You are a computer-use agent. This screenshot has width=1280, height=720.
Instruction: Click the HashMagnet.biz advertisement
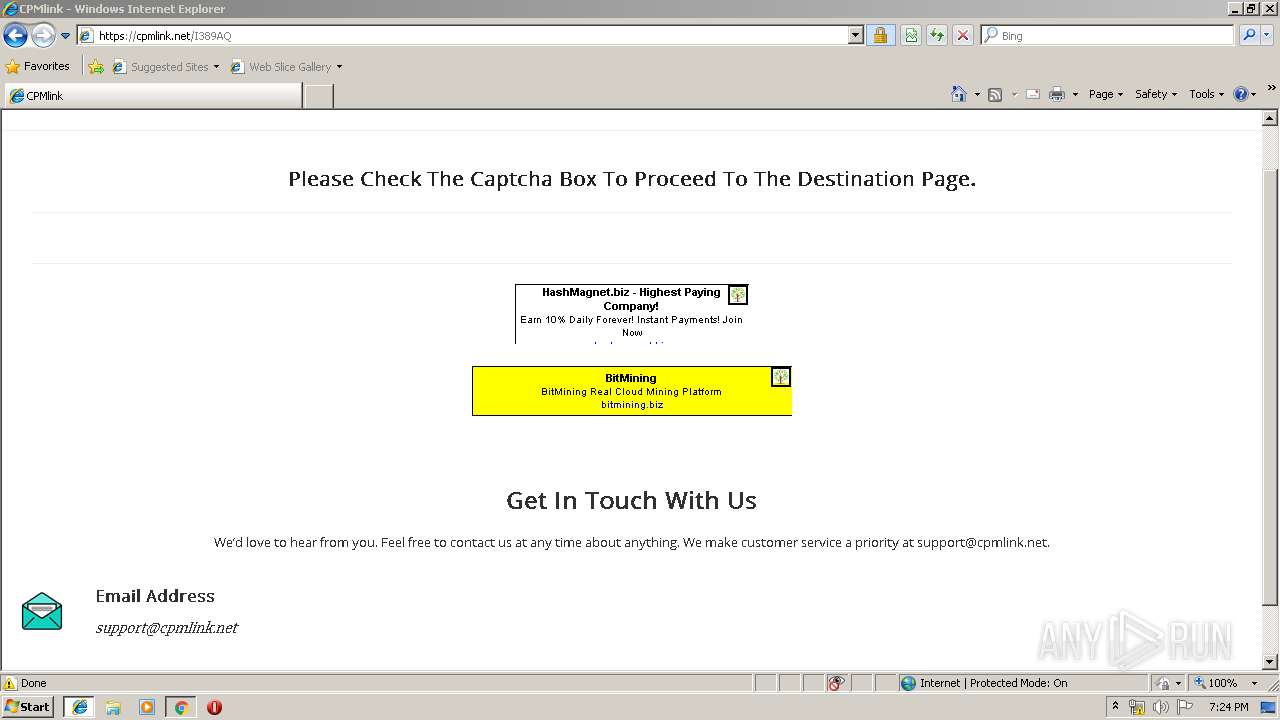point(631,313)
